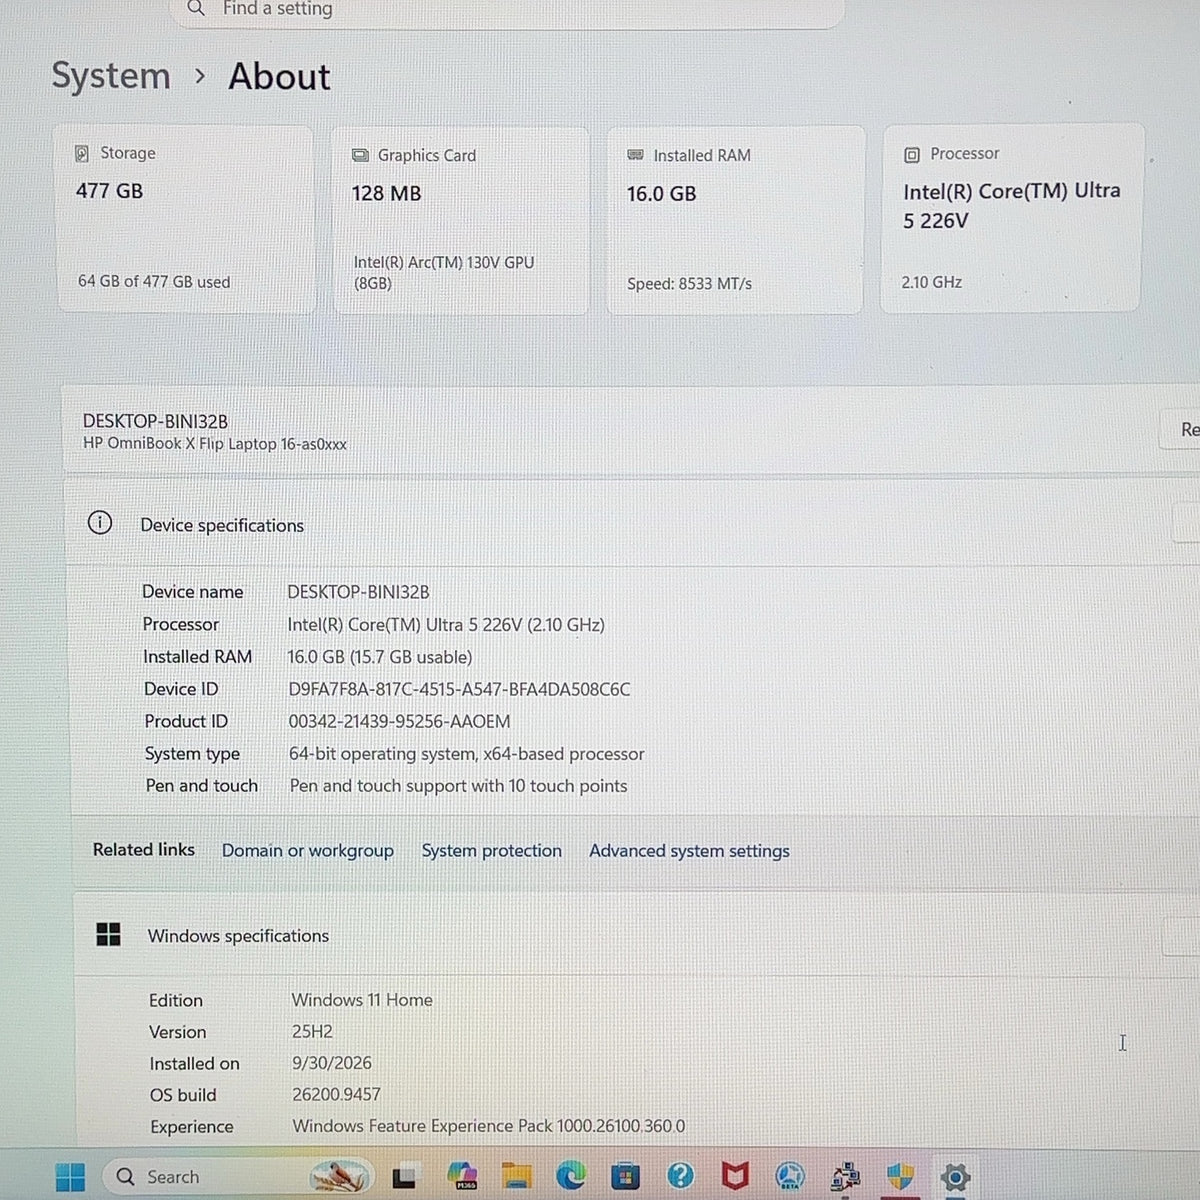This screenshot has width=1200, height=1200.
Task: Open the Domain or workgroup link
Action: [x=308, y=851]
